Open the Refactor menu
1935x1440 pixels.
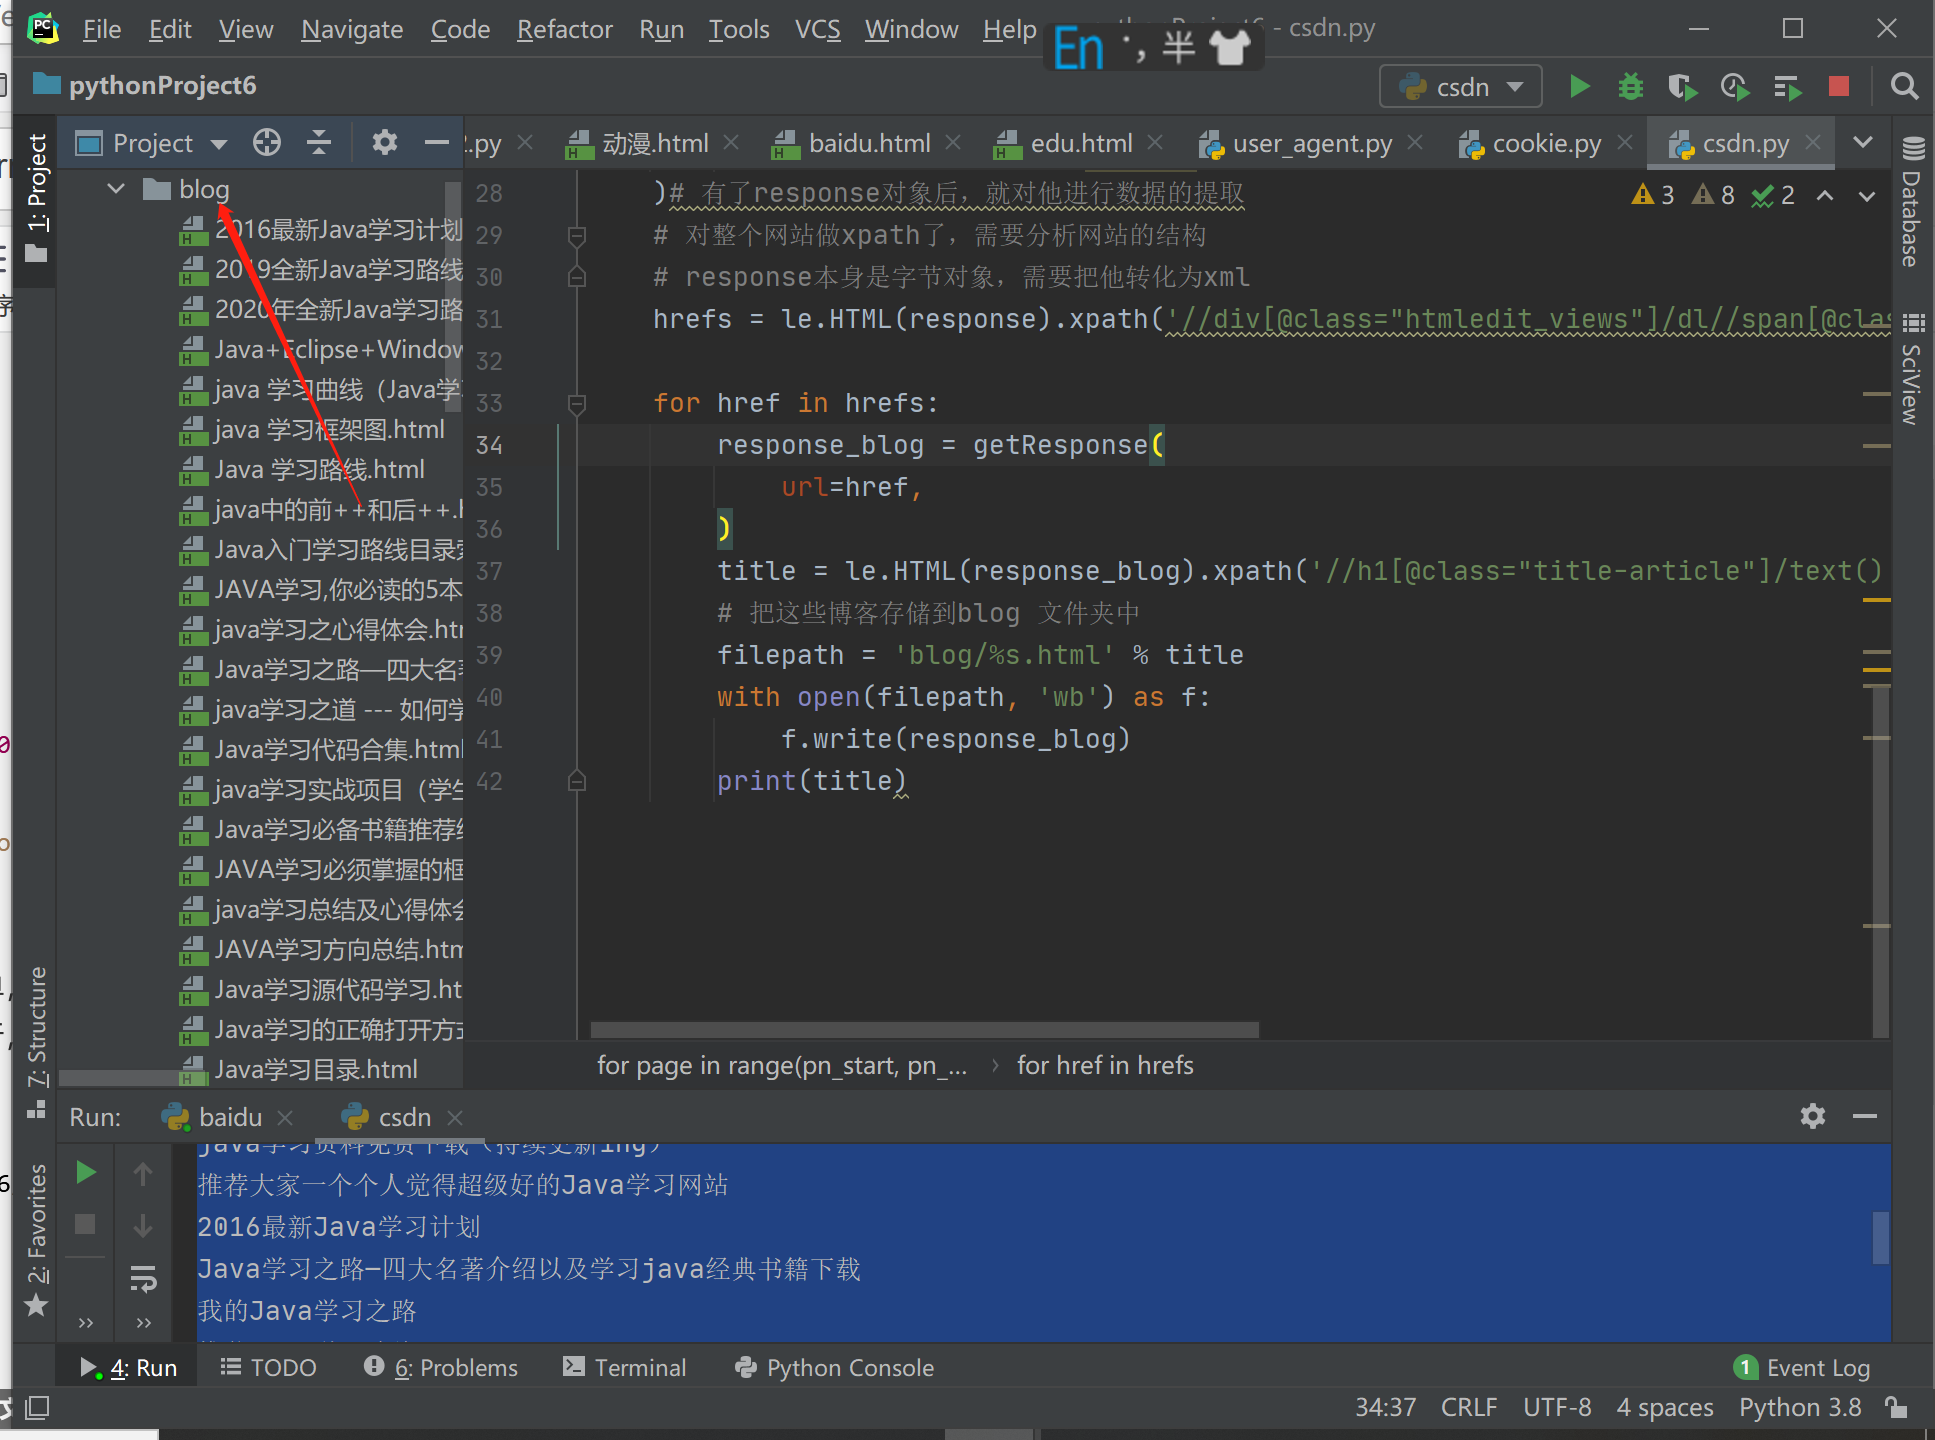coord(564,29)
